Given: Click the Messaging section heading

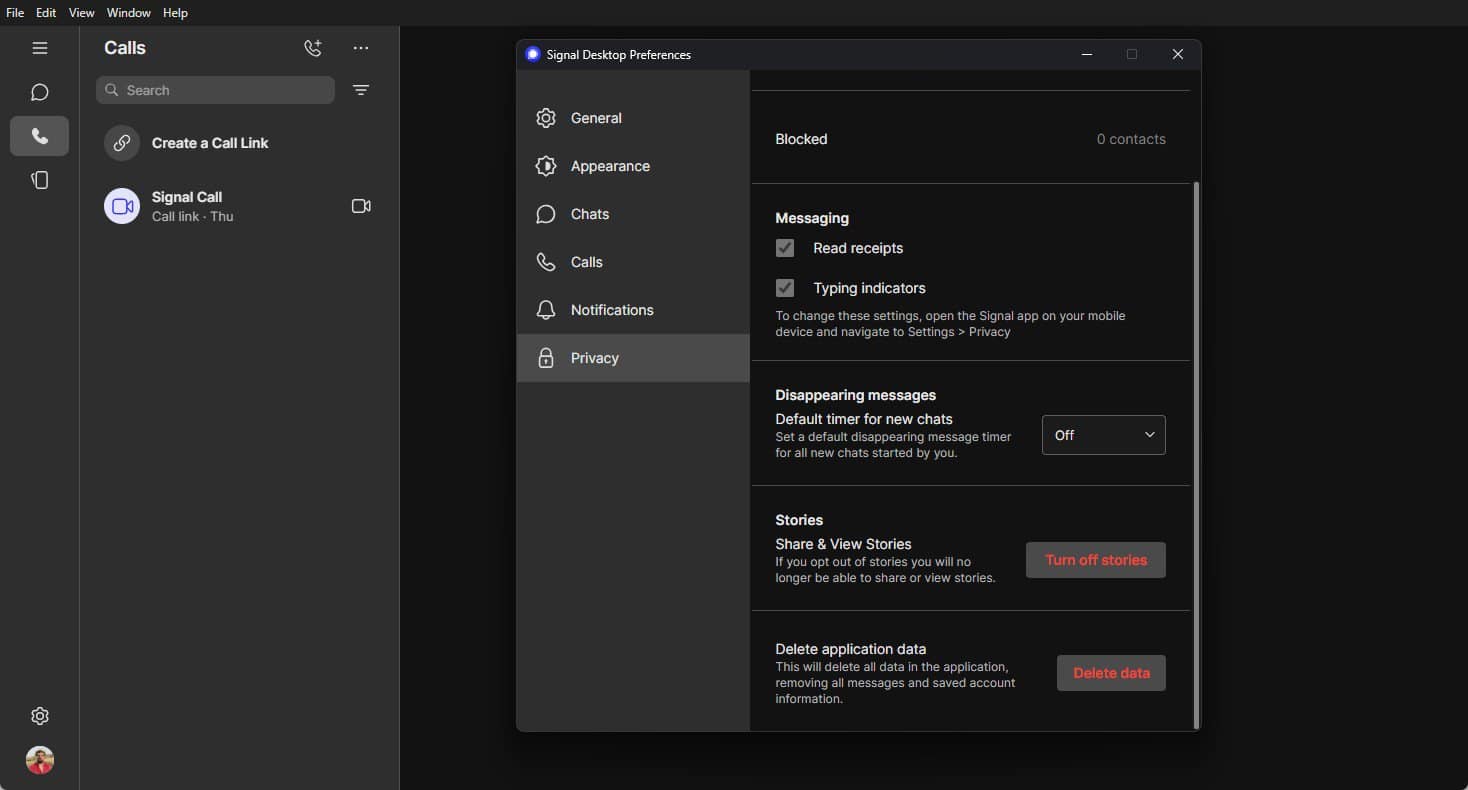Looking at the screenshot, I should click(x=812, y=218).
